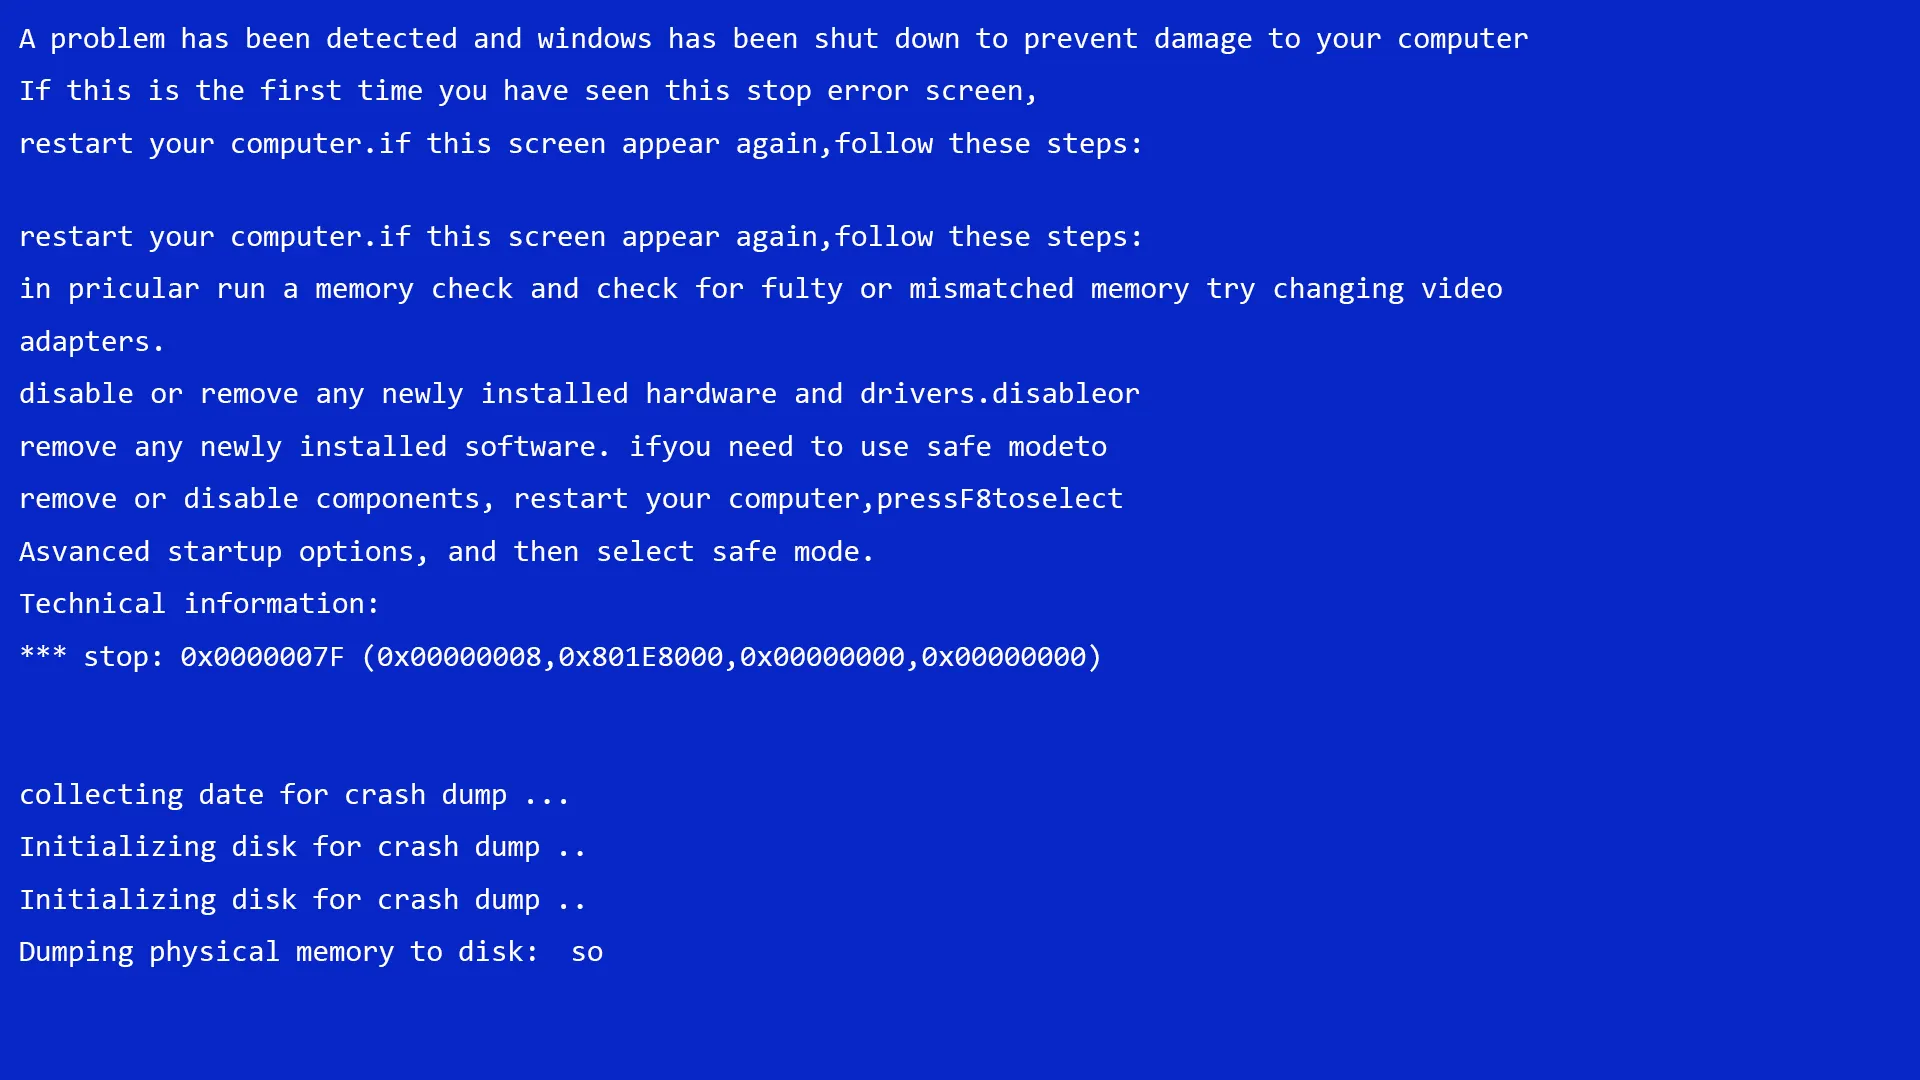Image resolution: width=1920 pixels, height=1080 pixels.
Task: Click the 'If this is the first time' line
Action: pyautogui.click(x=528, y=91)
